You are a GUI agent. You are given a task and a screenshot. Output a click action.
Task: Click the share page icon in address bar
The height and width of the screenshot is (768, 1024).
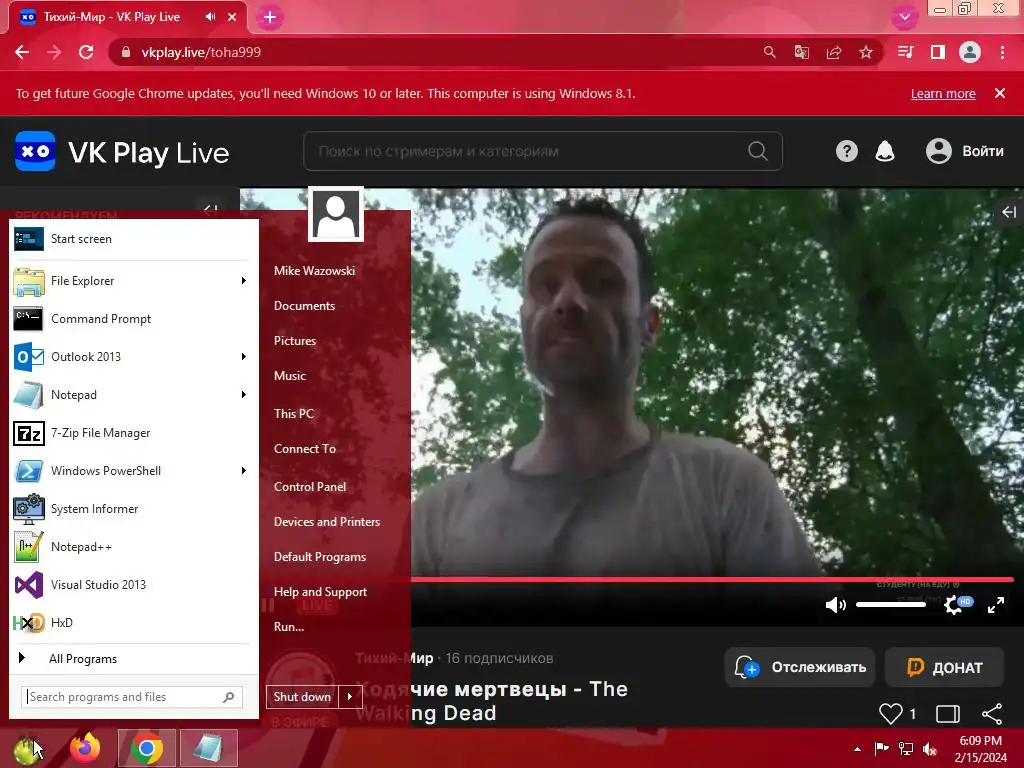coord(834,52)
